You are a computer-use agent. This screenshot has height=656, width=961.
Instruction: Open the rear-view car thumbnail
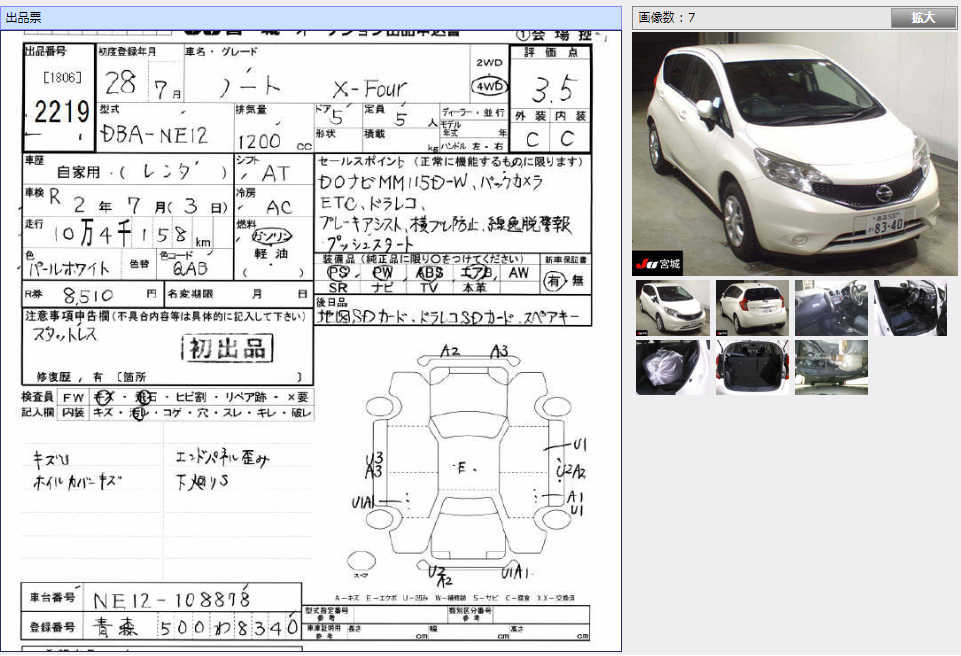[x=751, y=307]
